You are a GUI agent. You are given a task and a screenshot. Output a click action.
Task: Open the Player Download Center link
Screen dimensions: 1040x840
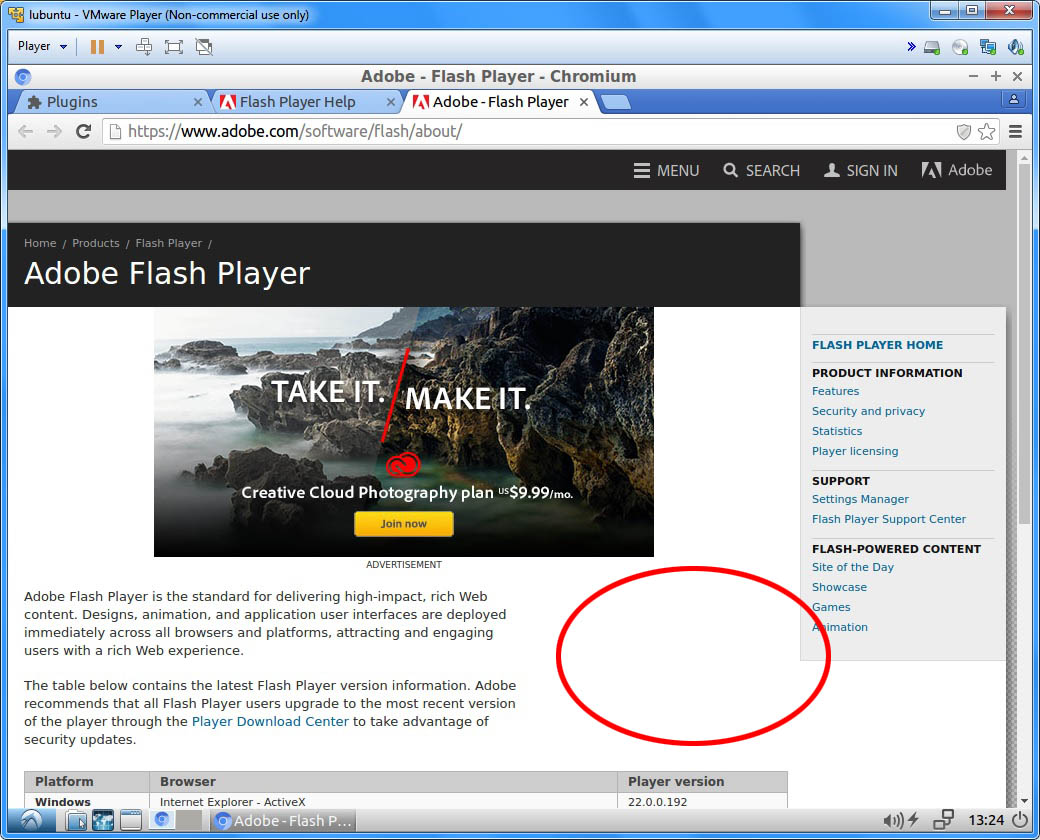(270, 721)
